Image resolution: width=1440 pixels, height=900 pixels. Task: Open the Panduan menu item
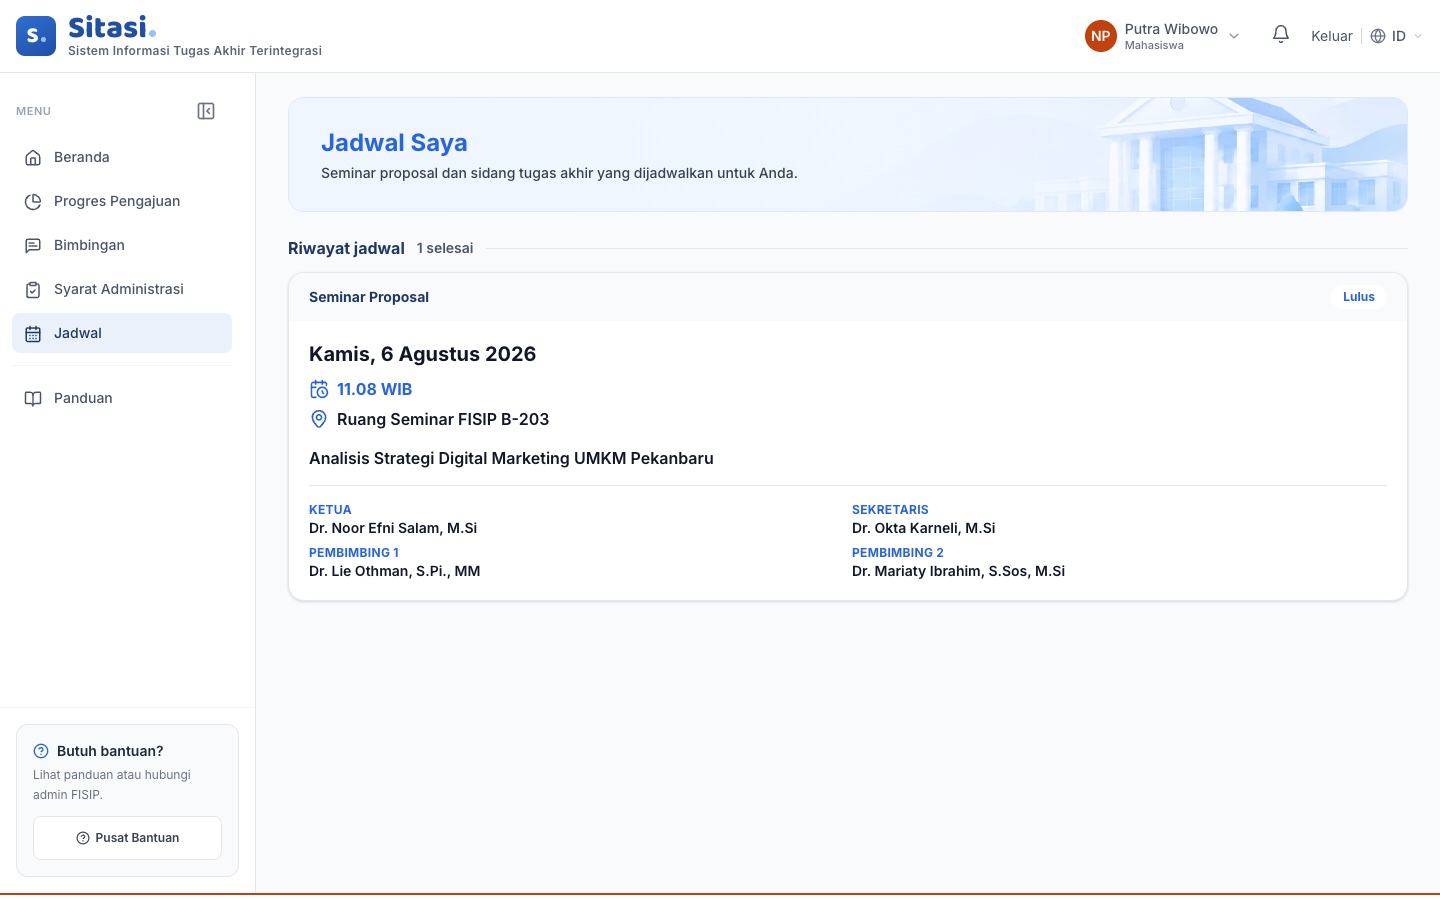(122, 398)
